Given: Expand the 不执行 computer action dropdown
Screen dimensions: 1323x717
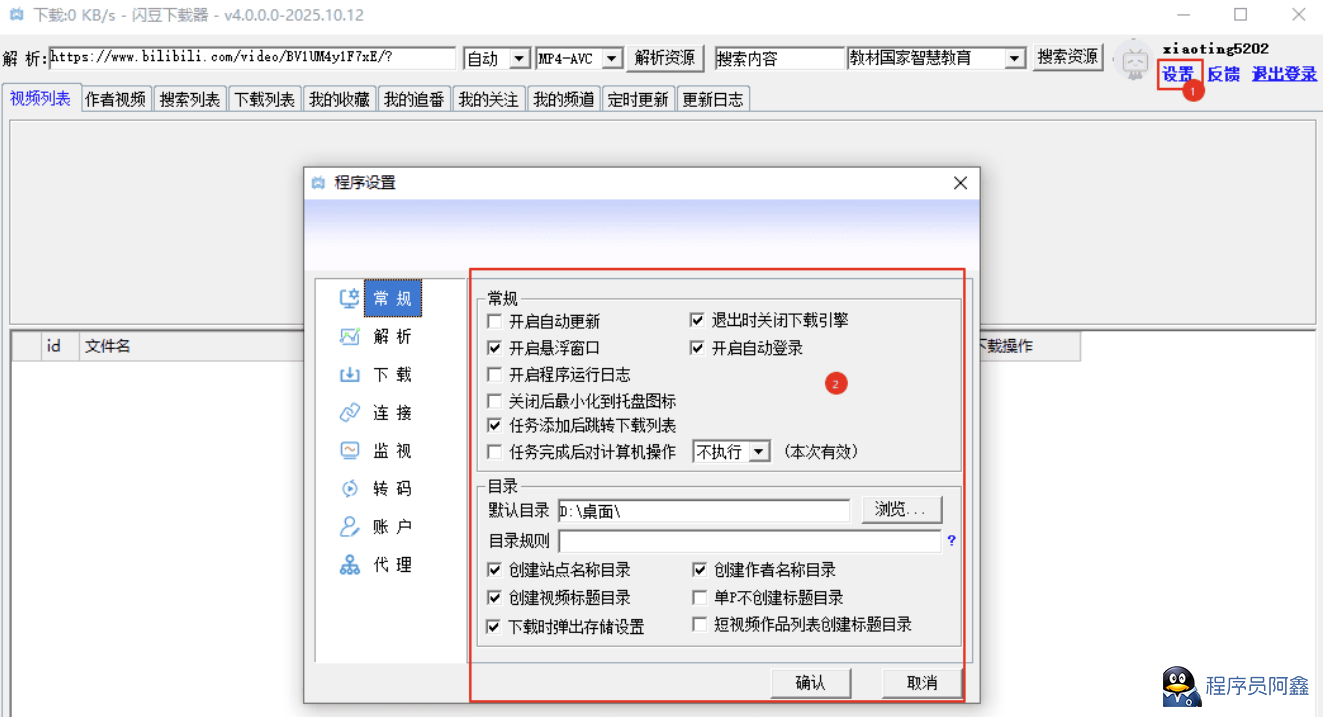Looking at the screenshot, I should (x=759, y=452).
